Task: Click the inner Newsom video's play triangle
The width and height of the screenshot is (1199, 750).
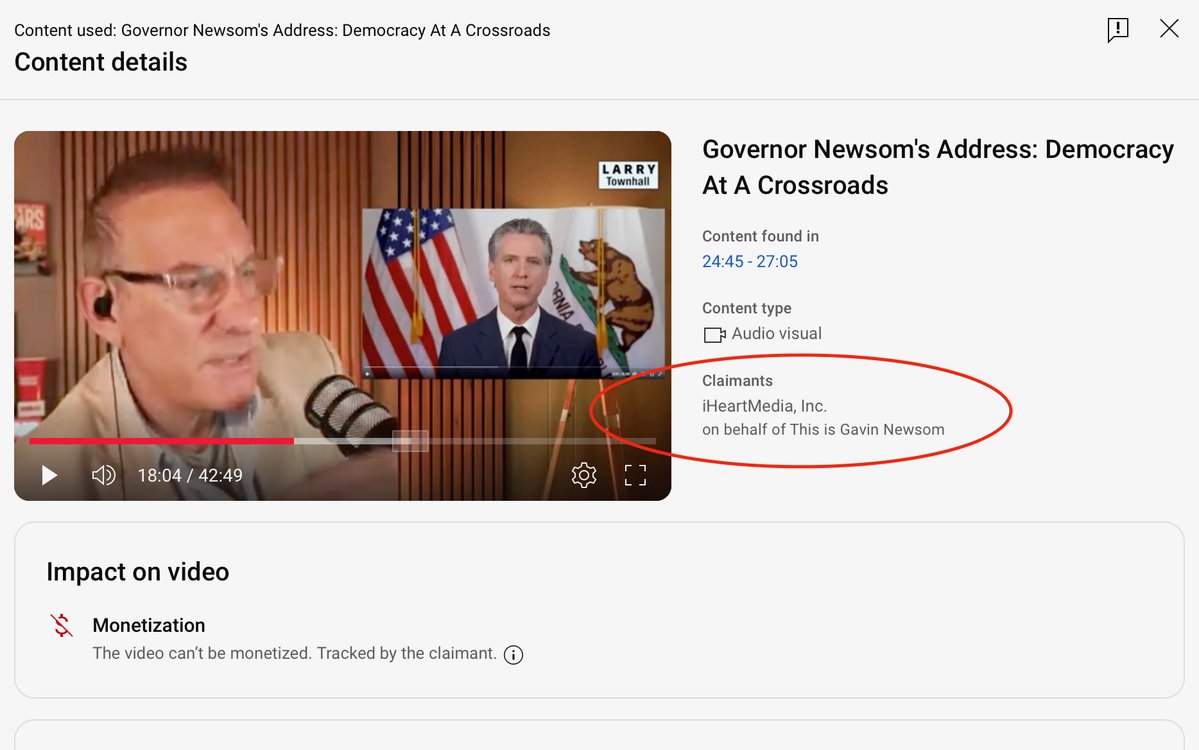Action: 369,375
